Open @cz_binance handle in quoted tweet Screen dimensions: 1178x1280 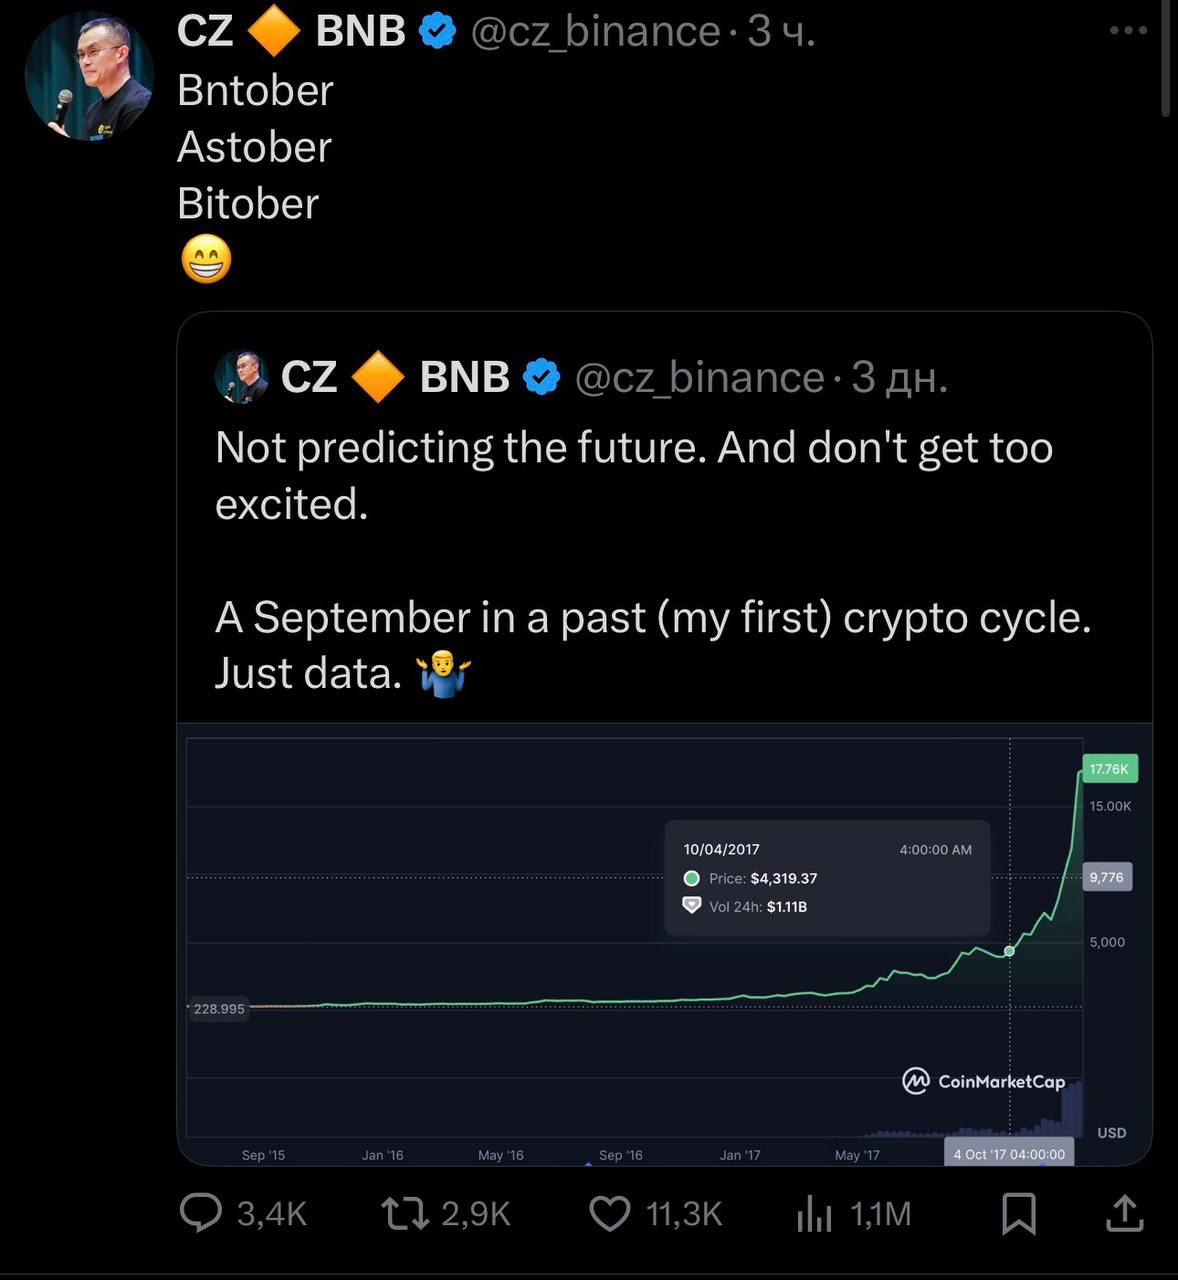[699, 377]
